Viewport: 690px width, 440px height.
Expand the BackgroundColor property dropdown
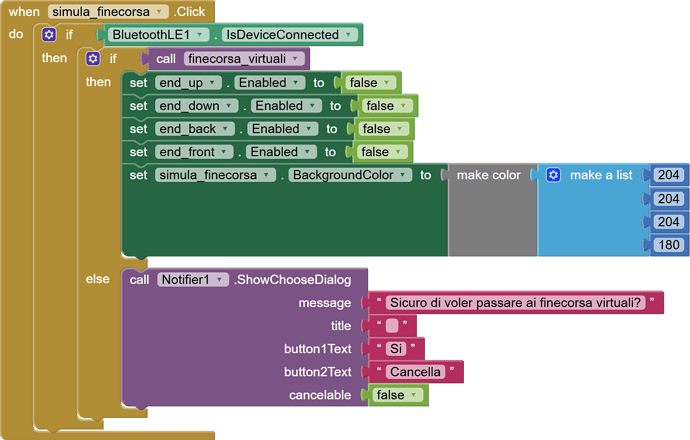pyautogui.click(x=403, y=175)
